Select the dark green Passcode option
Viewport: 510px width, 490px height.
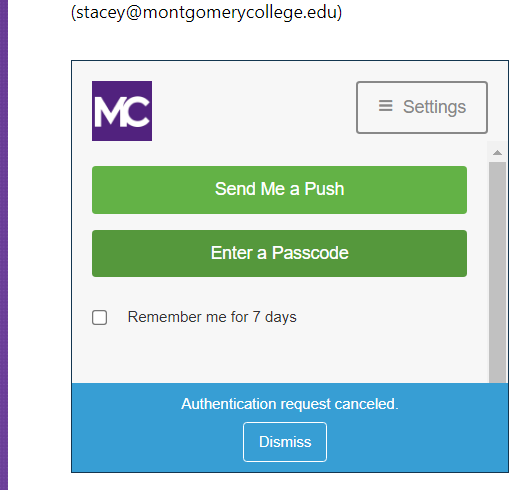click(279, 253)
